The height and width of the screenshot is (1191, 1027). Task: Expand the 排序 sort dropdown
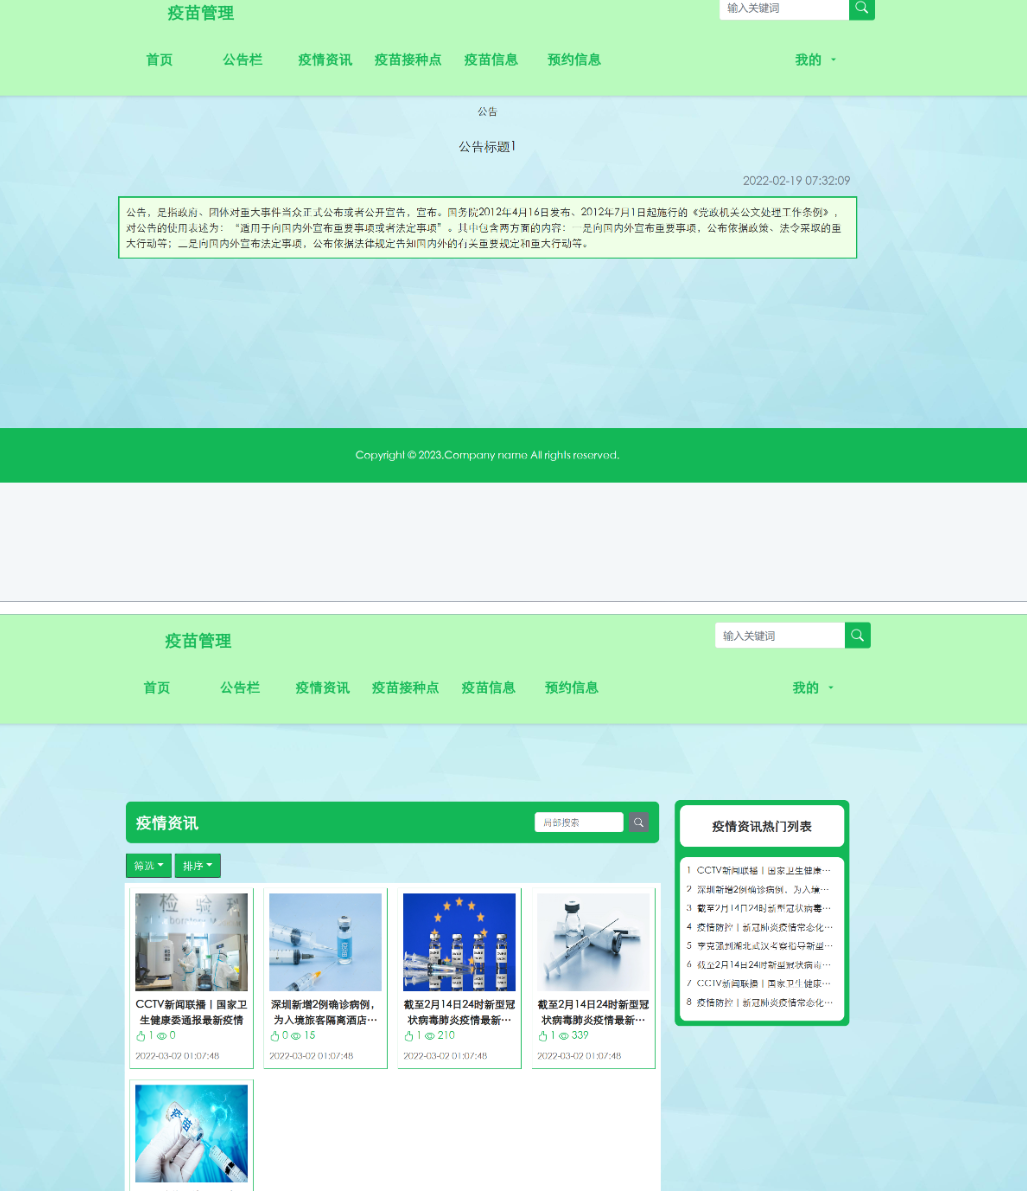(198, 865)
